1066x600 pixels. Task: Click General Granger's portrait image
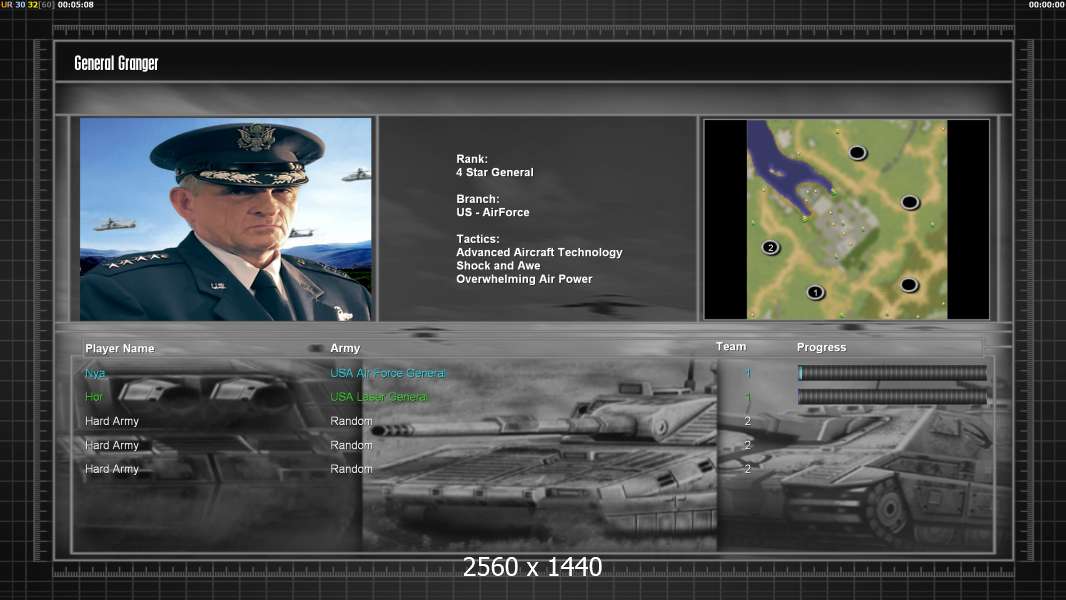pyautogui.click(x=226, y=219)
